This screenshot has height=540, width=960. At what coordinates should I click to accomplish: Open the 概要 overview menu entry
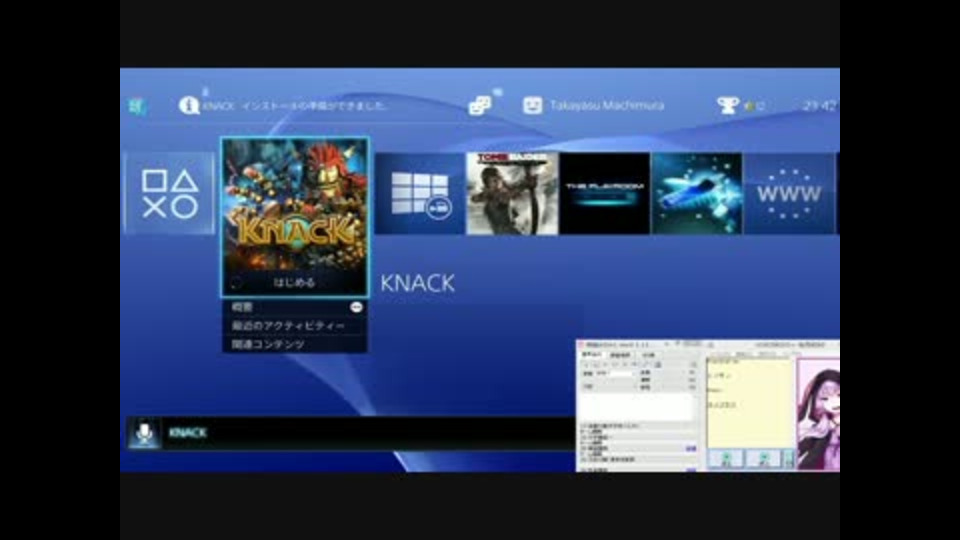[294, 307]
